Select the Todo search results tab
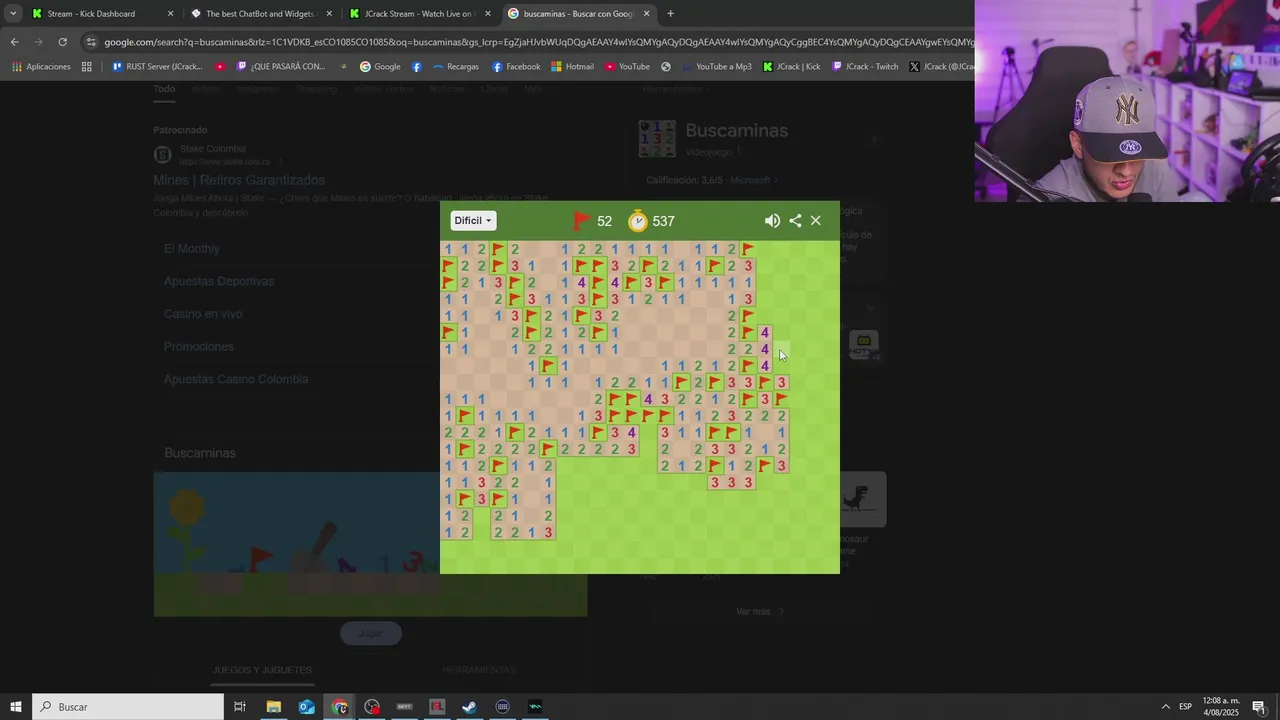Viewport: 1280px width, 720px height. (x=164, y=89)
